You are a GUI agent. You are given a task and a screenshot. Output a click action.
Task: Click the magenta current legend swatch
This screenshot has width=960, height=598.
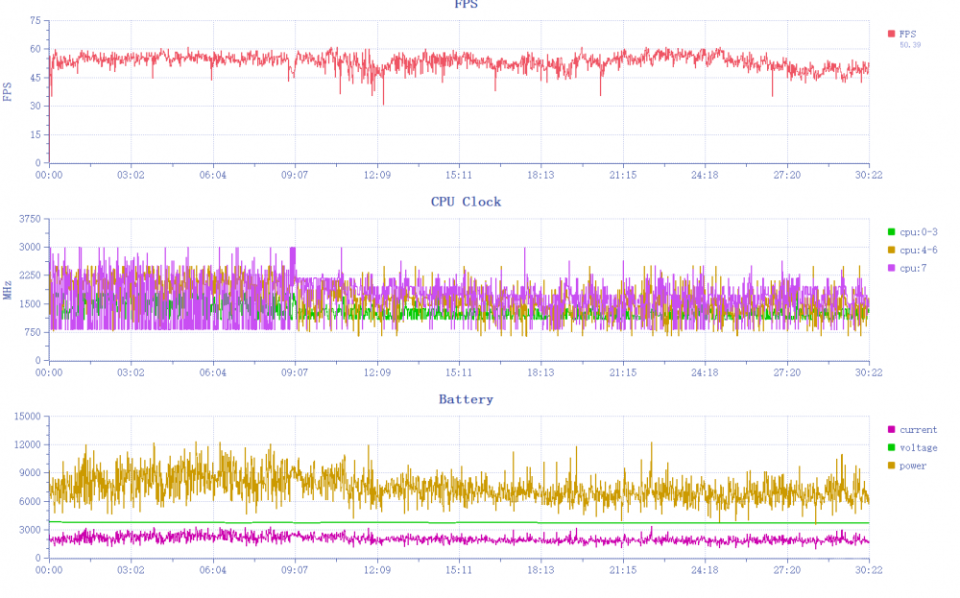[x=891, y=430]
